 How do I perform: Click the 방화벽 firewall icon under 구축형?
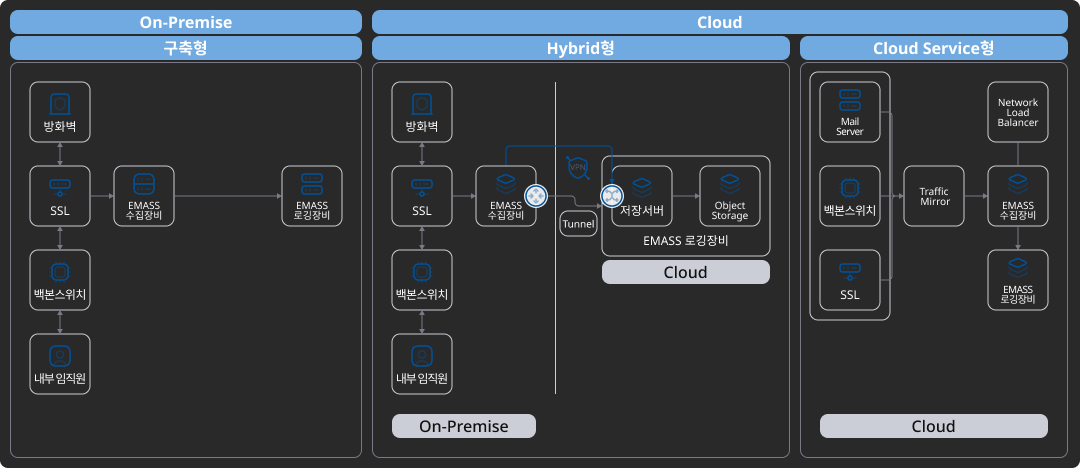click(60, 104)
